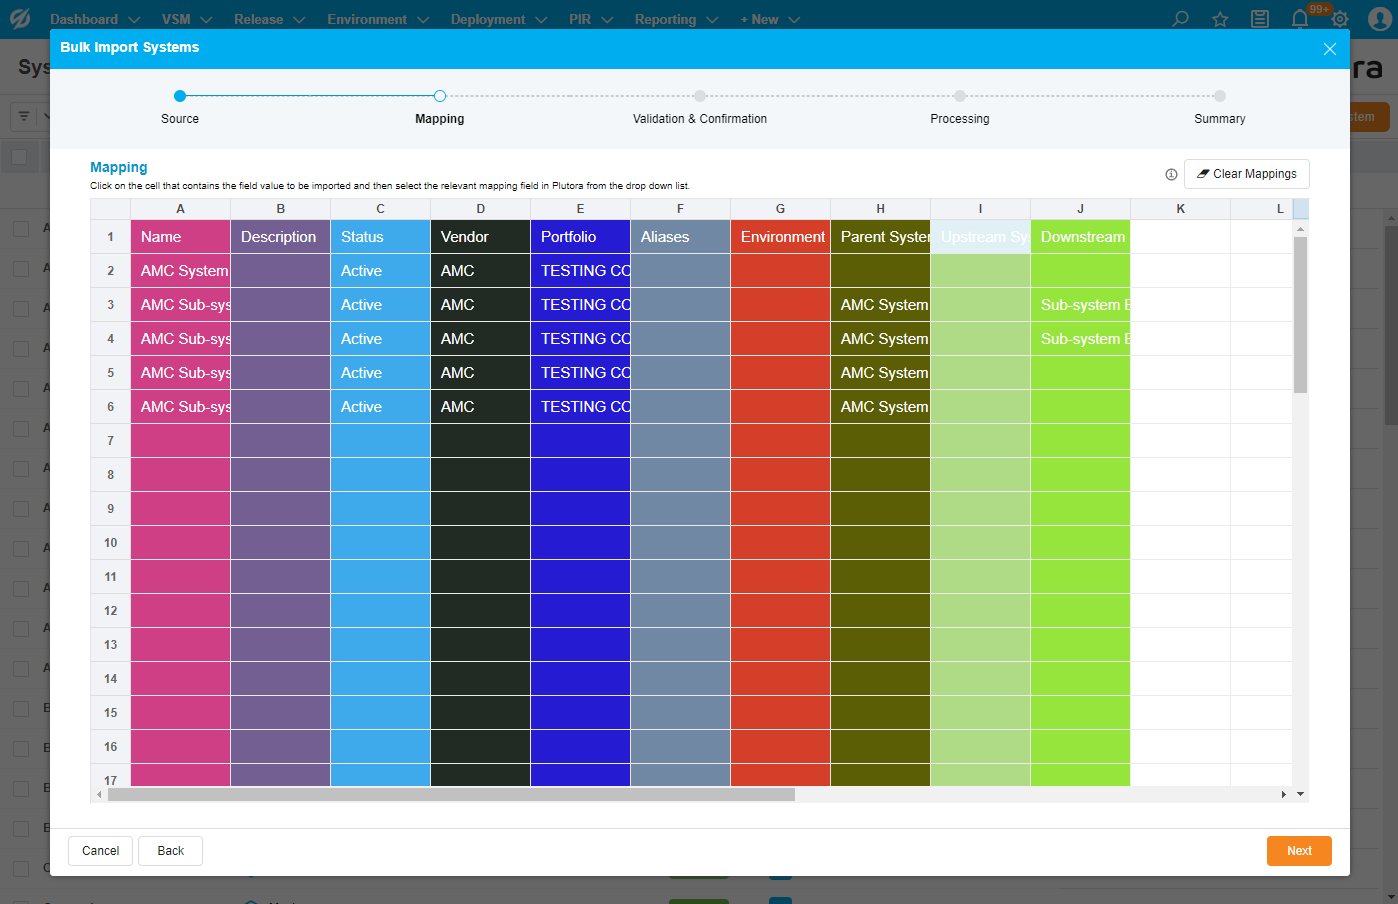Image resolution: width=1398 pixels, height=904 pixels.
Task: Open the clipboard notes icon in header
Action: tap(1260, 19)
